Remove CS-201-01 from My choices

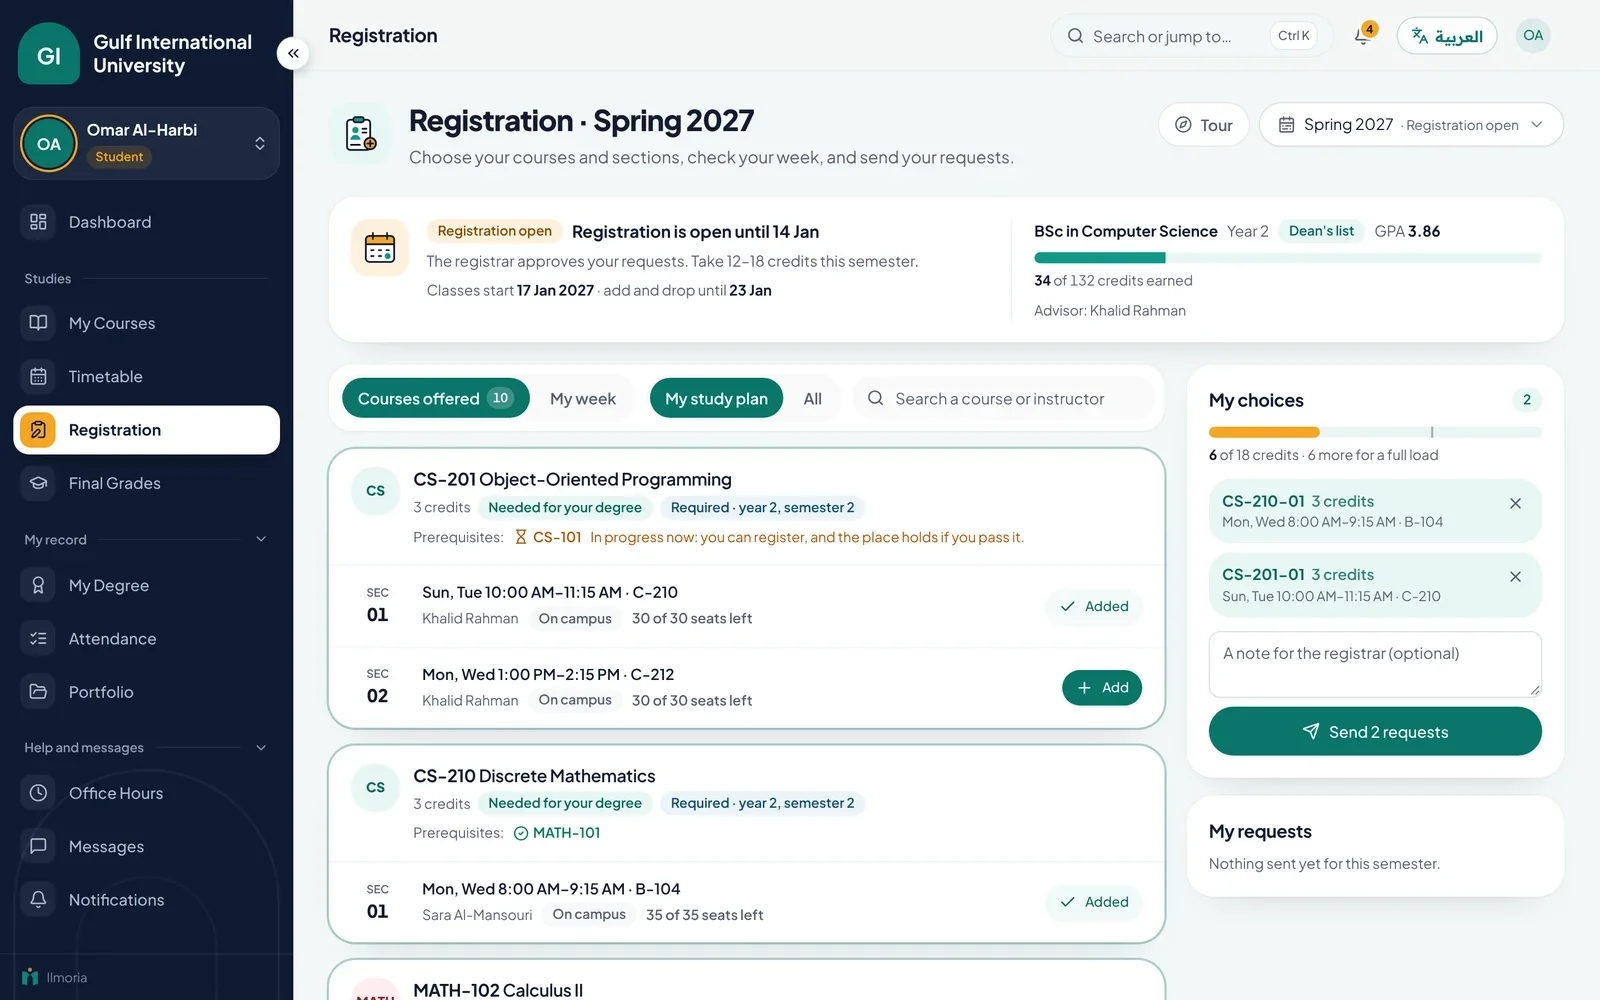[x=1516, y=577]
